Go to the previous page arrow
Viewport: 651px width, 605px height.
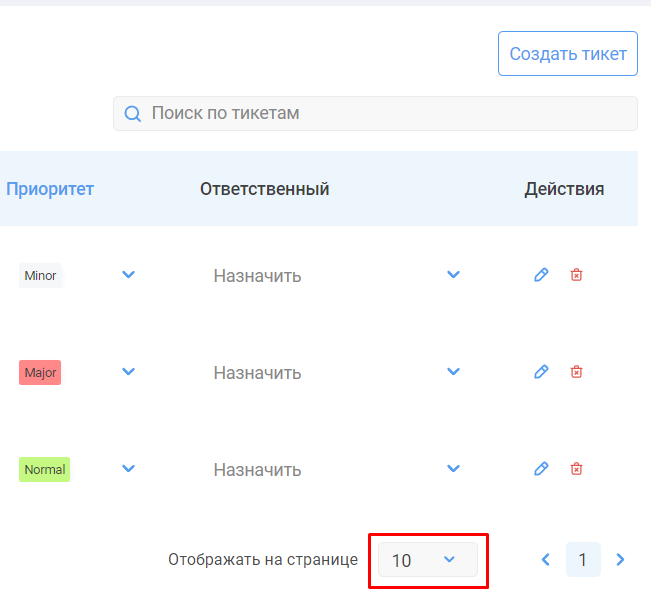coord(546,560)
